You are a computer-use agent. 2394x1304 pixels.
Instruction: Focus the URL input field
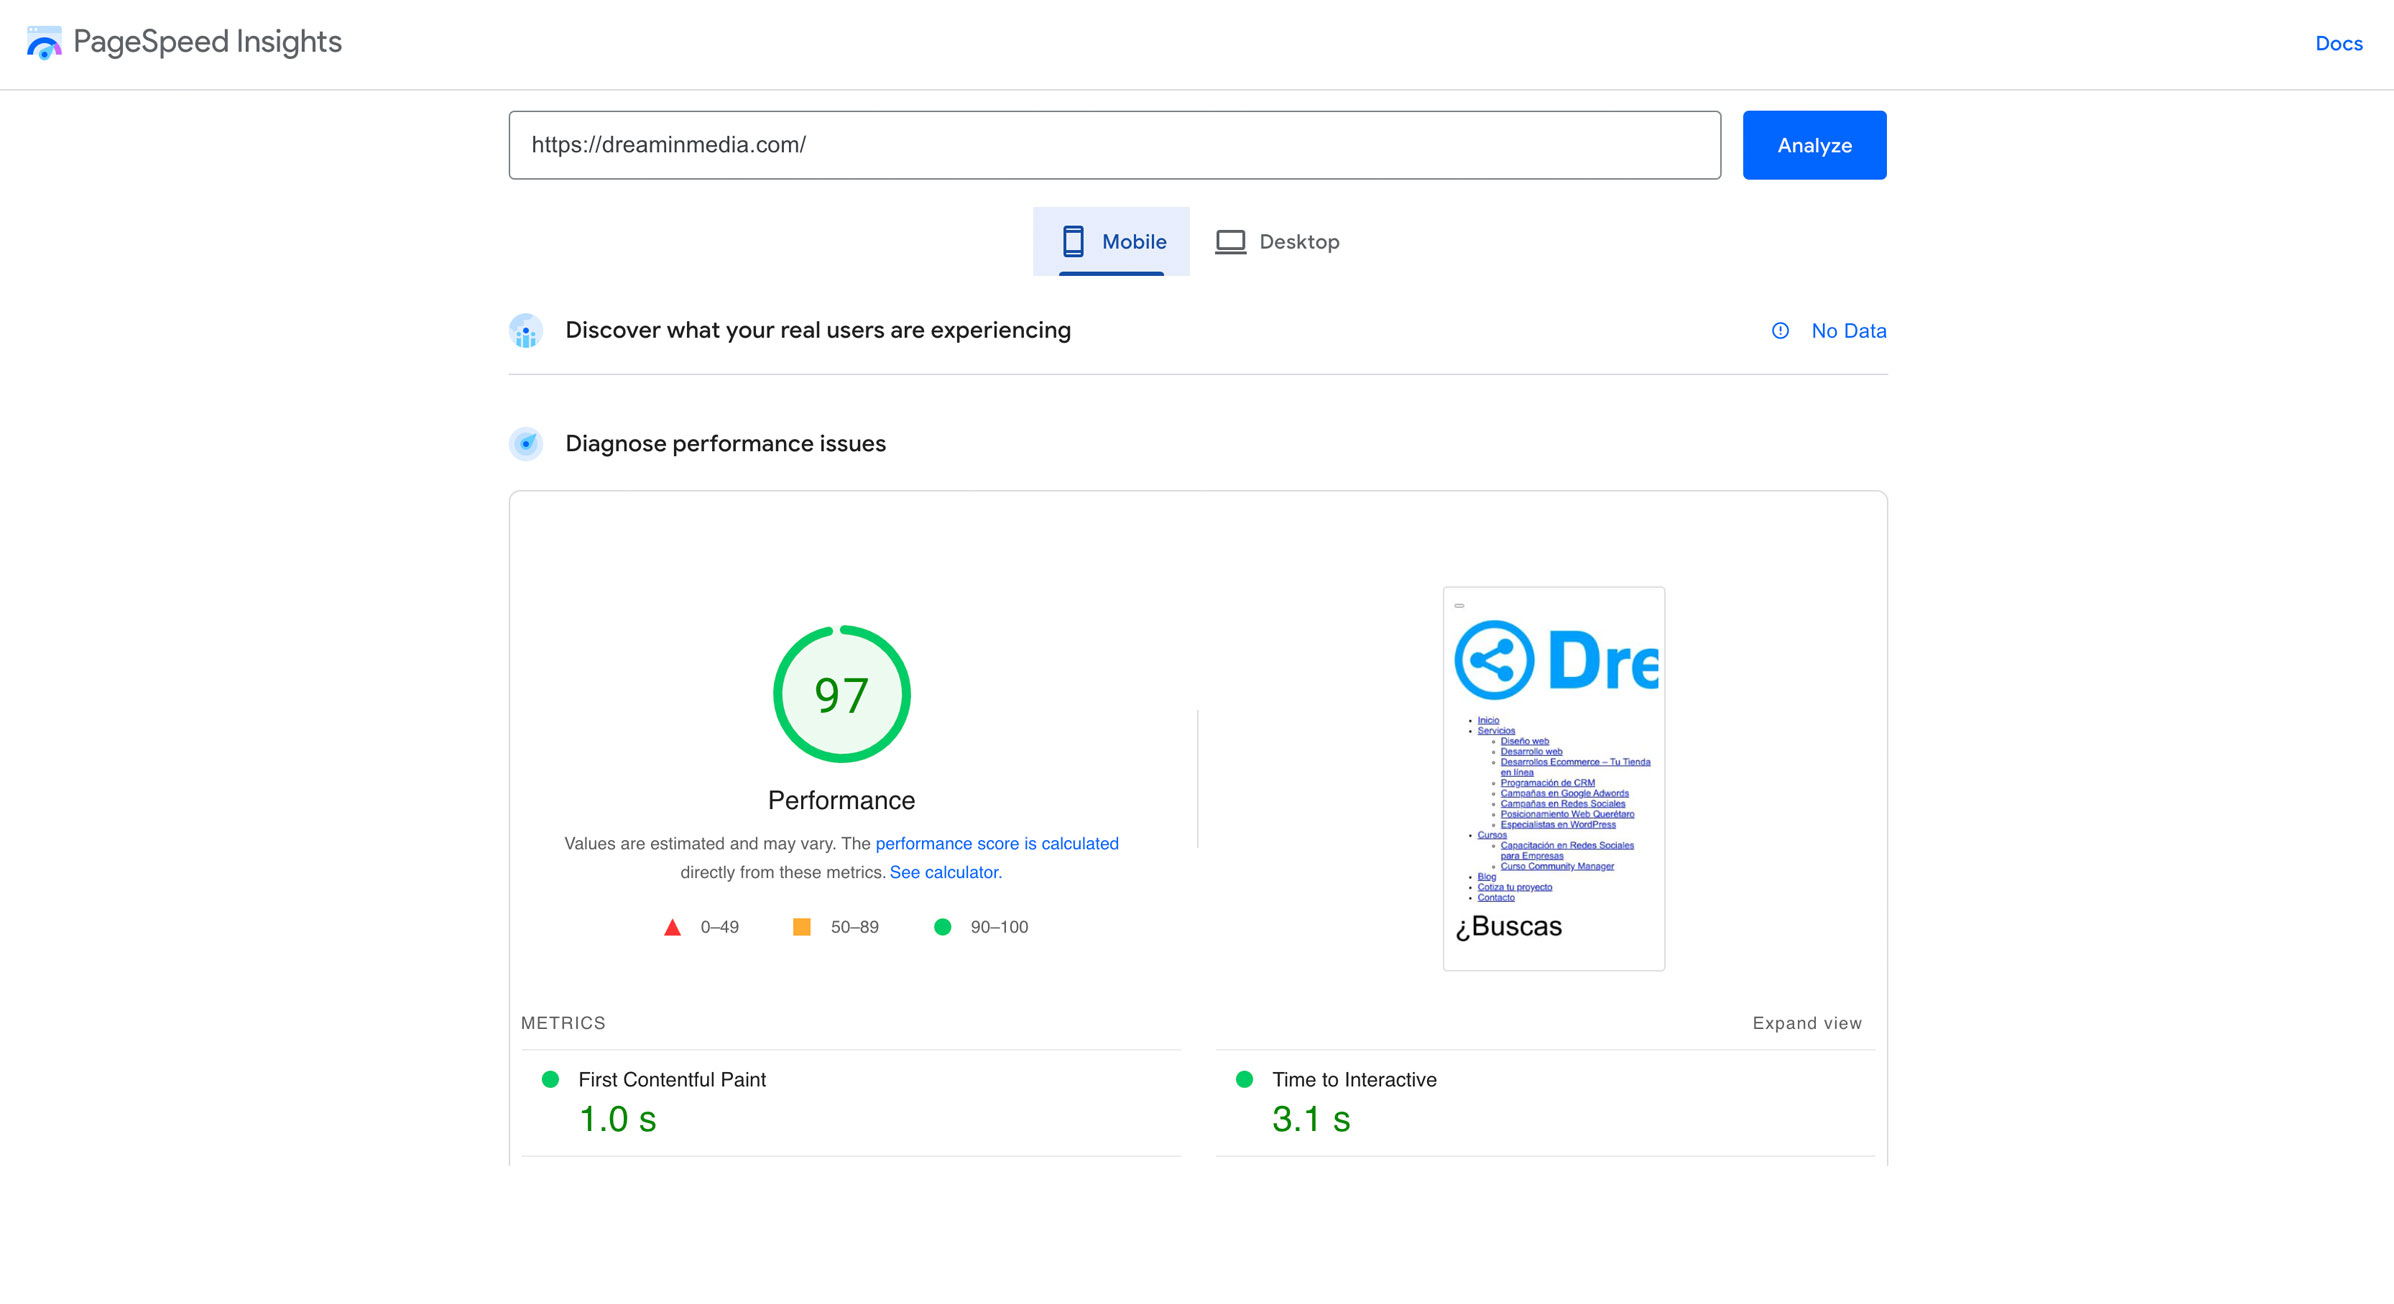pos(1114,145)
